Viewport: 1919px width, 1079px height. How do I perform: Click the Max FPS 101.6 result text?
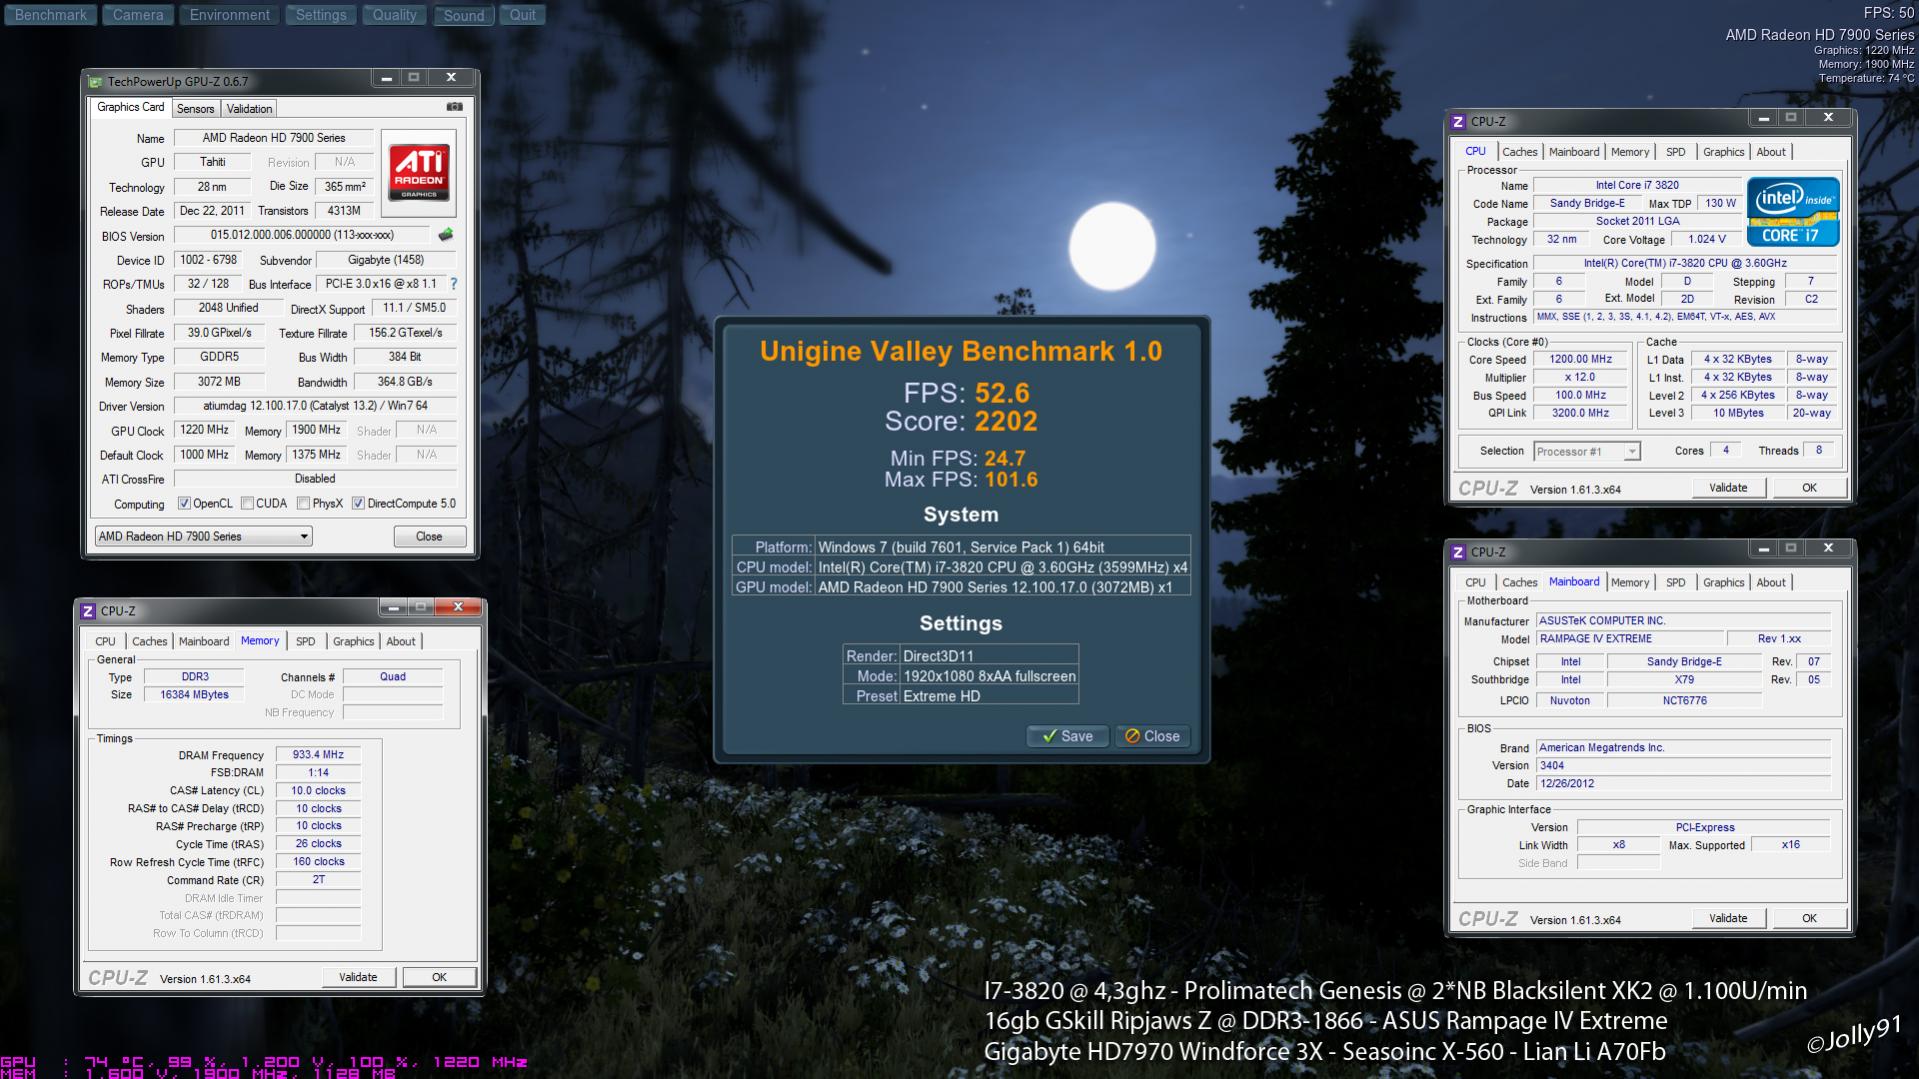pyautogui.click(x=960, y=480)
